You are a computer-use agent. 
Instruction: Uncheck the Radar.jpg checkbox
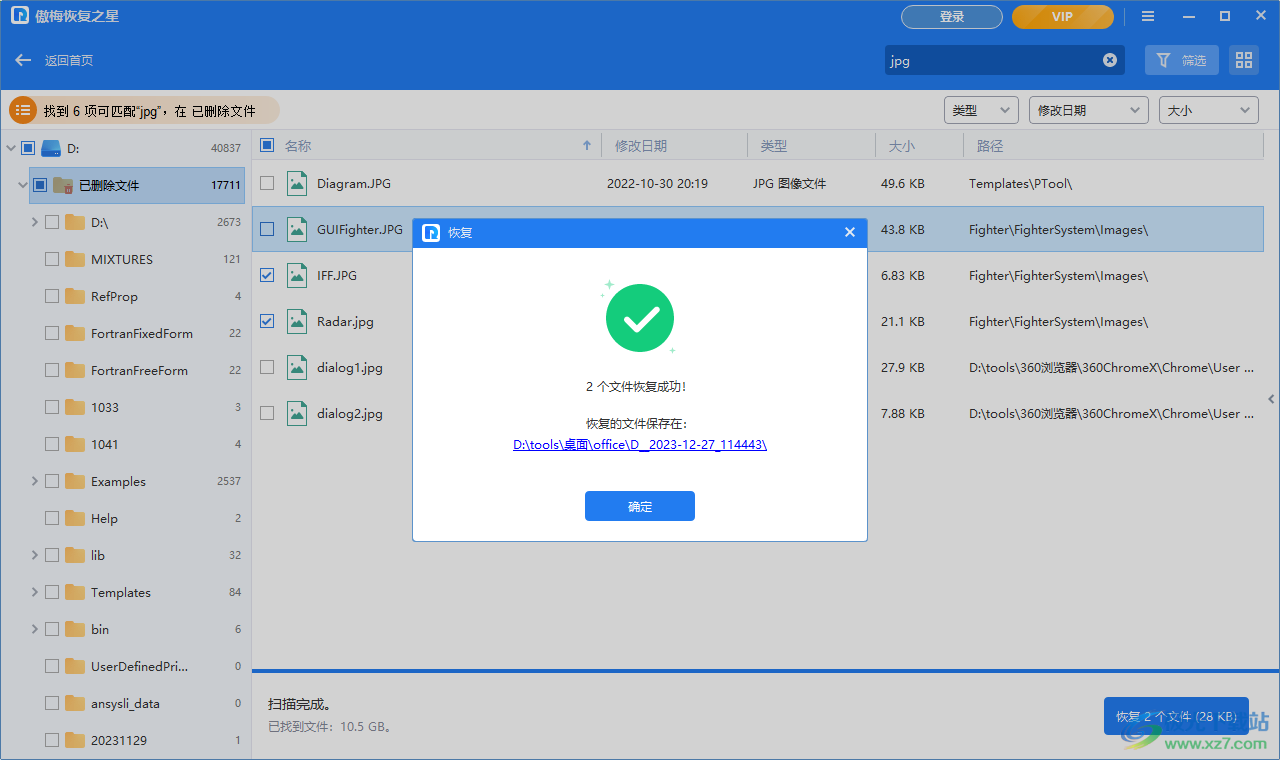[x=267, y=321]
